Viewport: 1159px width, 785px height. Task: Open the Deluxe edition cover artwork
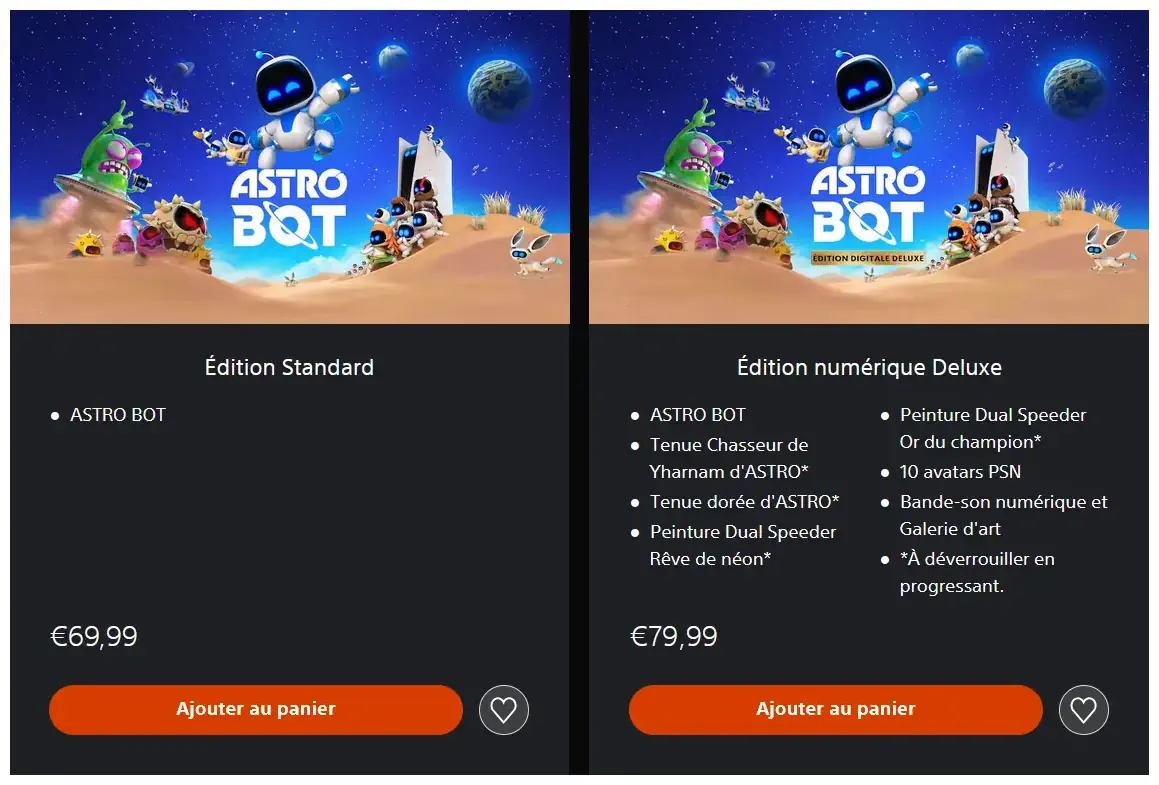(869, 167)
